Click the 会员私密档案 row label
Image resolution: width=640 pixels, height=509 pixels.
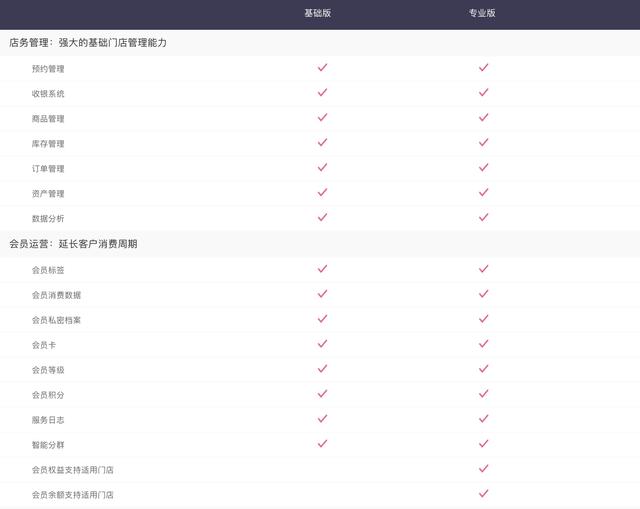(56, 320)
